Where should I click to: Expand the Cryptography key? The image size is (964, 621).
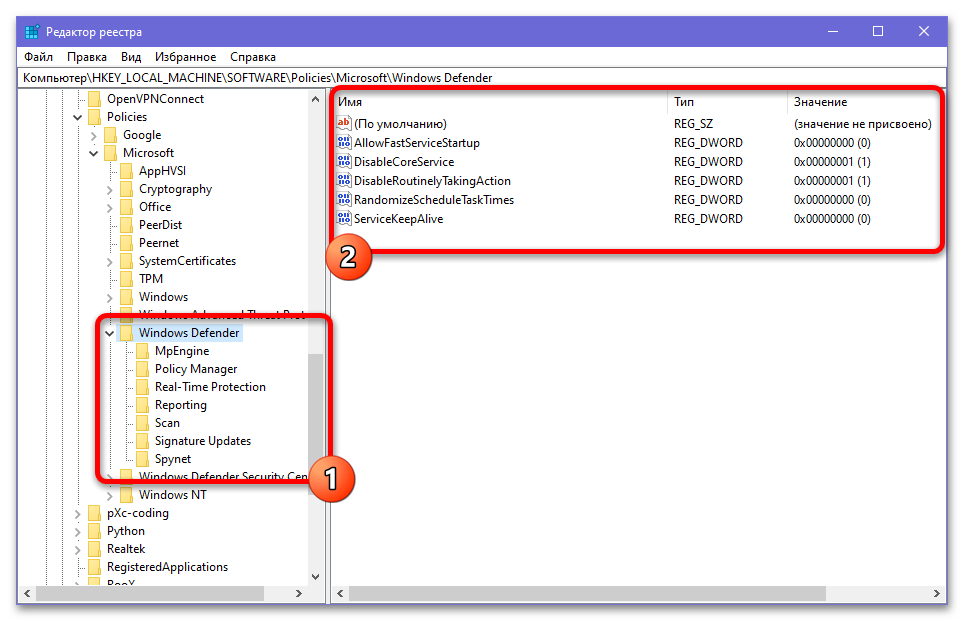point(109,189)
